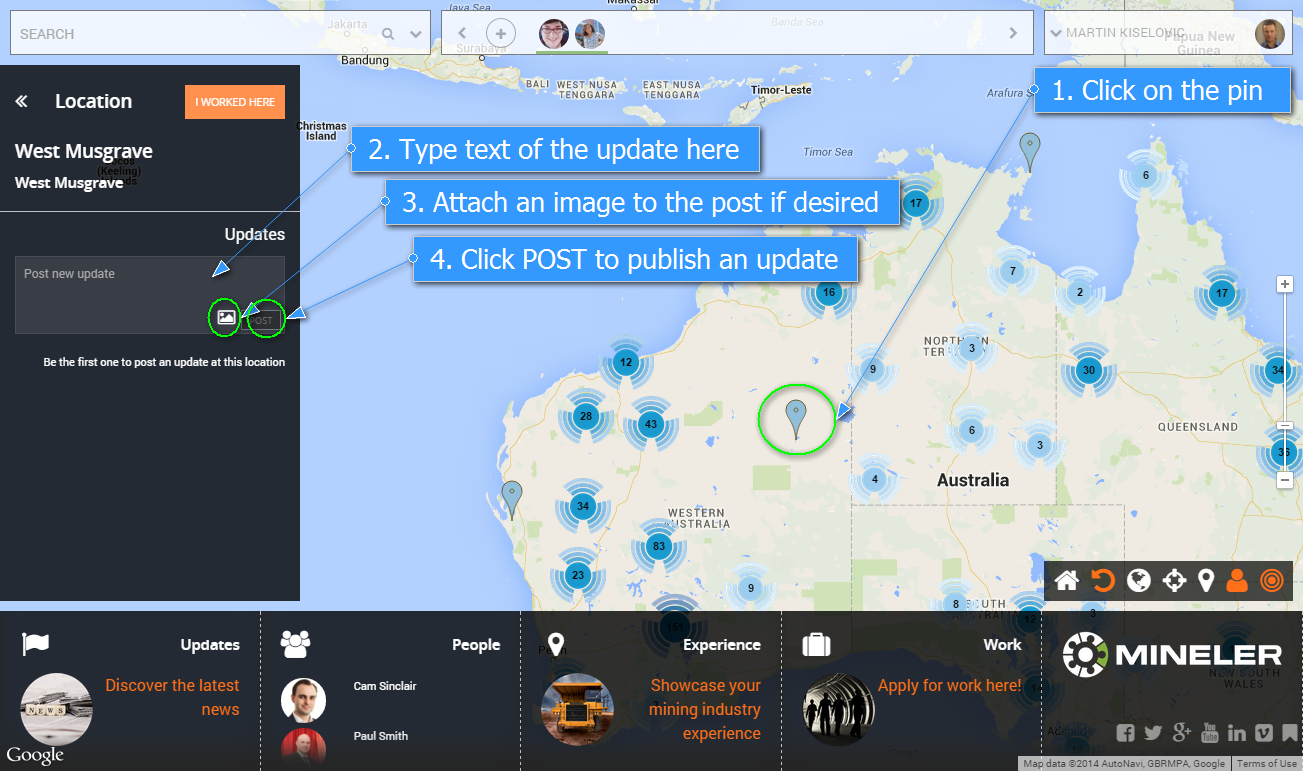
Task: Click the POST button to publish update
Action: pyautogui.click(x=262, y=321)
